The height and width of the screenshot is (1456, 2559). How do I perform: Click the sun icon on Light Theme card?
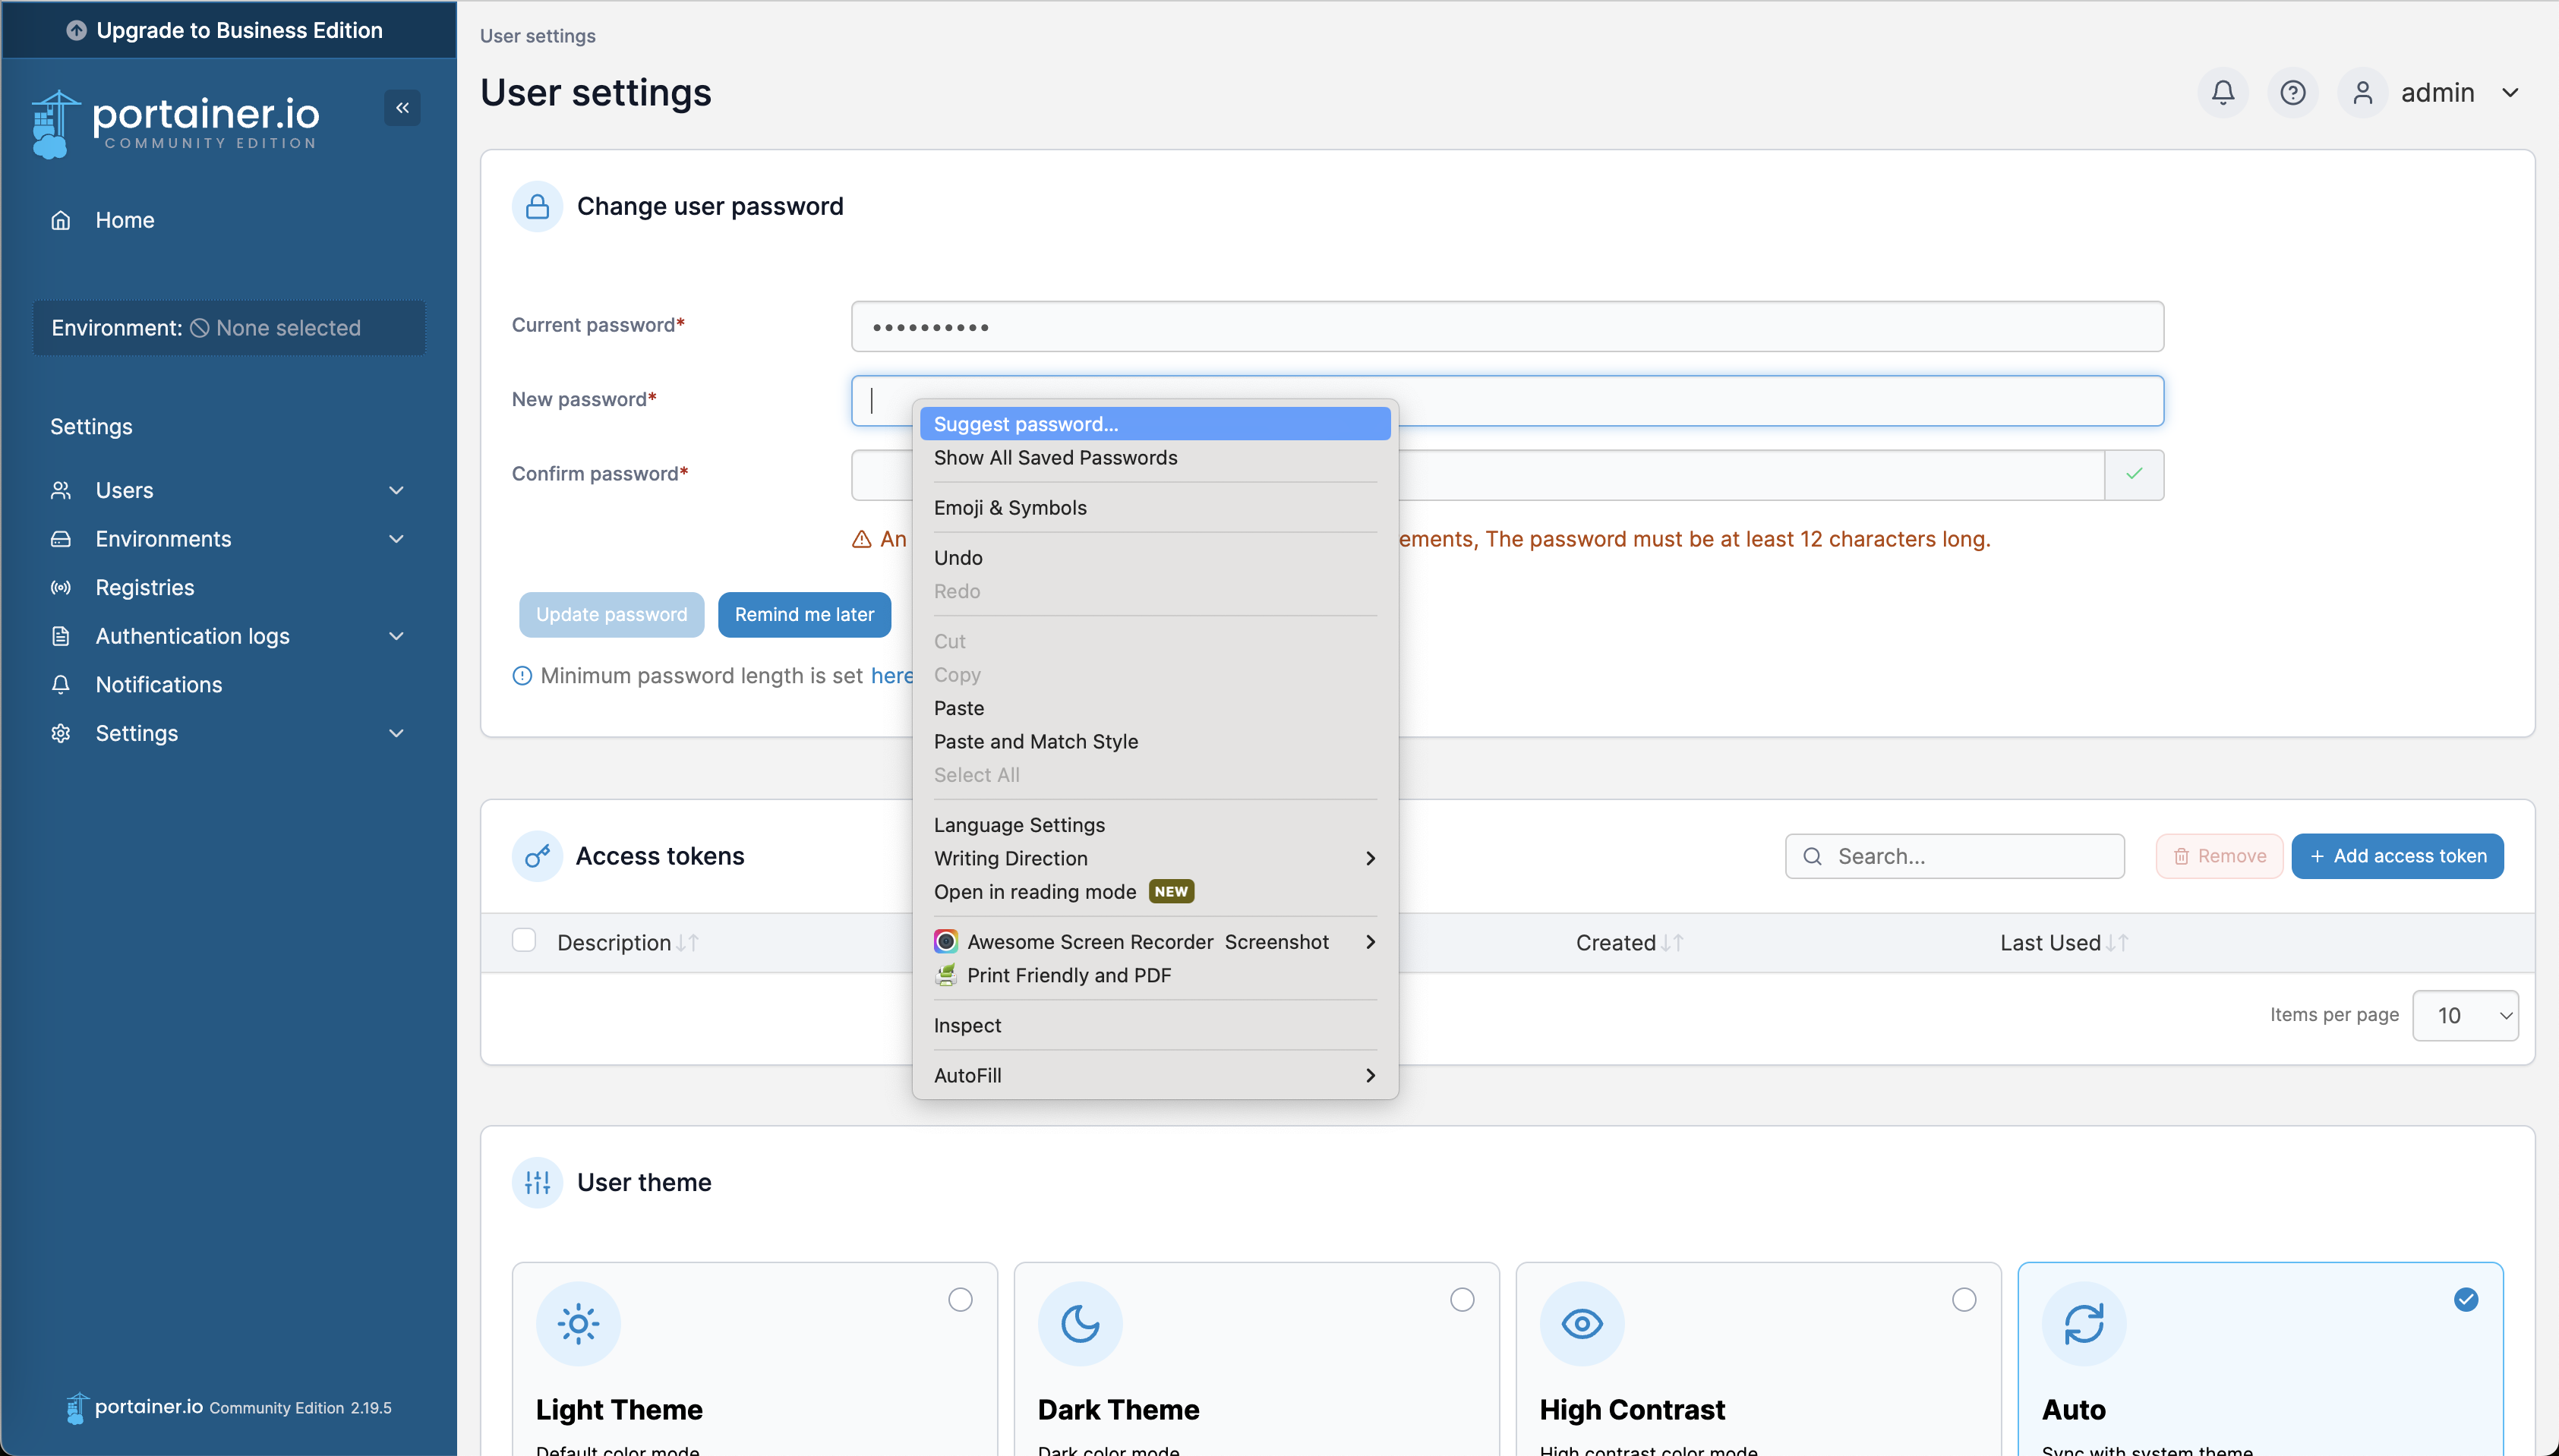(x=578, y=1324)
